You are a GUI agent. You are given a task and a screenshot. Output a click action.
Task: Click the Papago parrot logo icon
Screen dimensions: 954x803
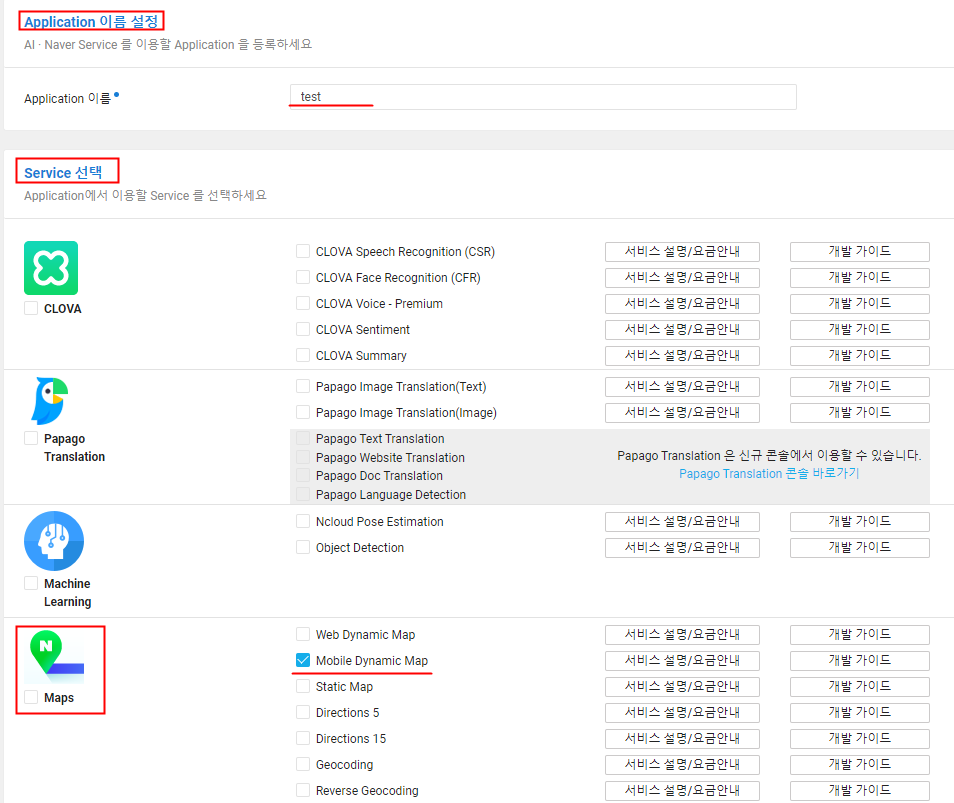point(50,402)
